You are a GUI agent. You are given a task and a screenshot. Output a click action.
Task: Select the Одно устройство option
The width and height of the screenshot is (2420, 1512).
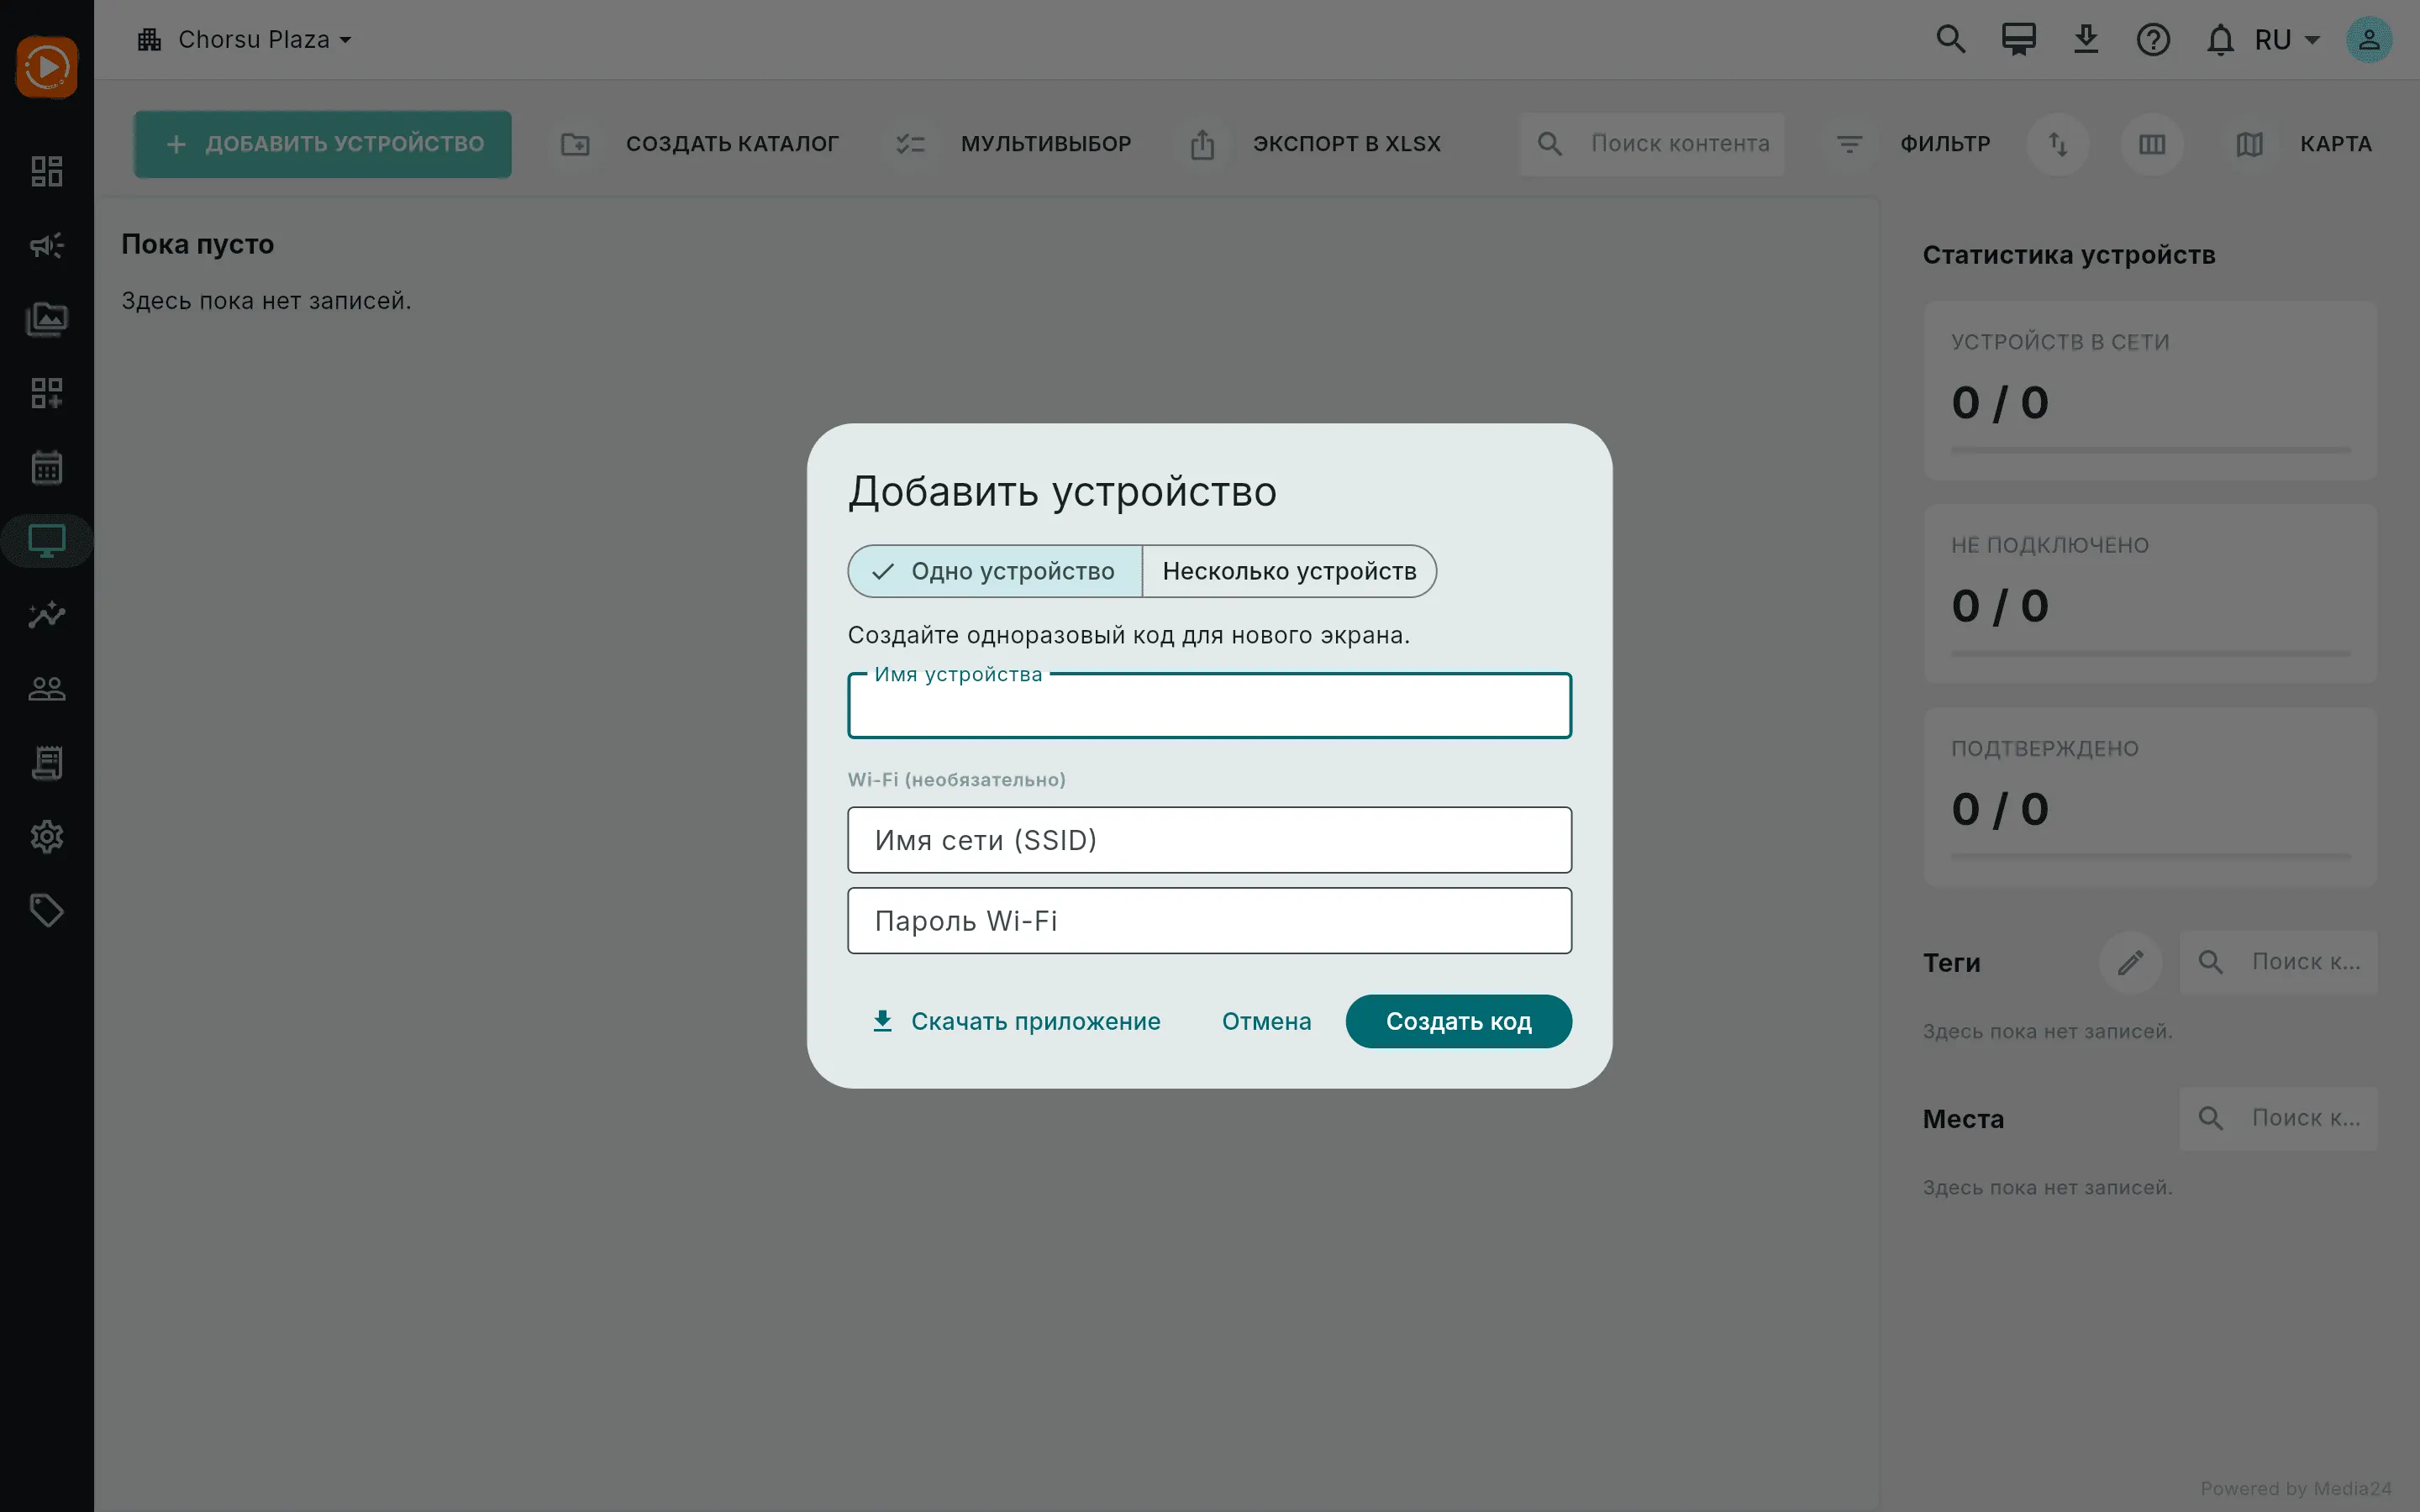point(995,571)
